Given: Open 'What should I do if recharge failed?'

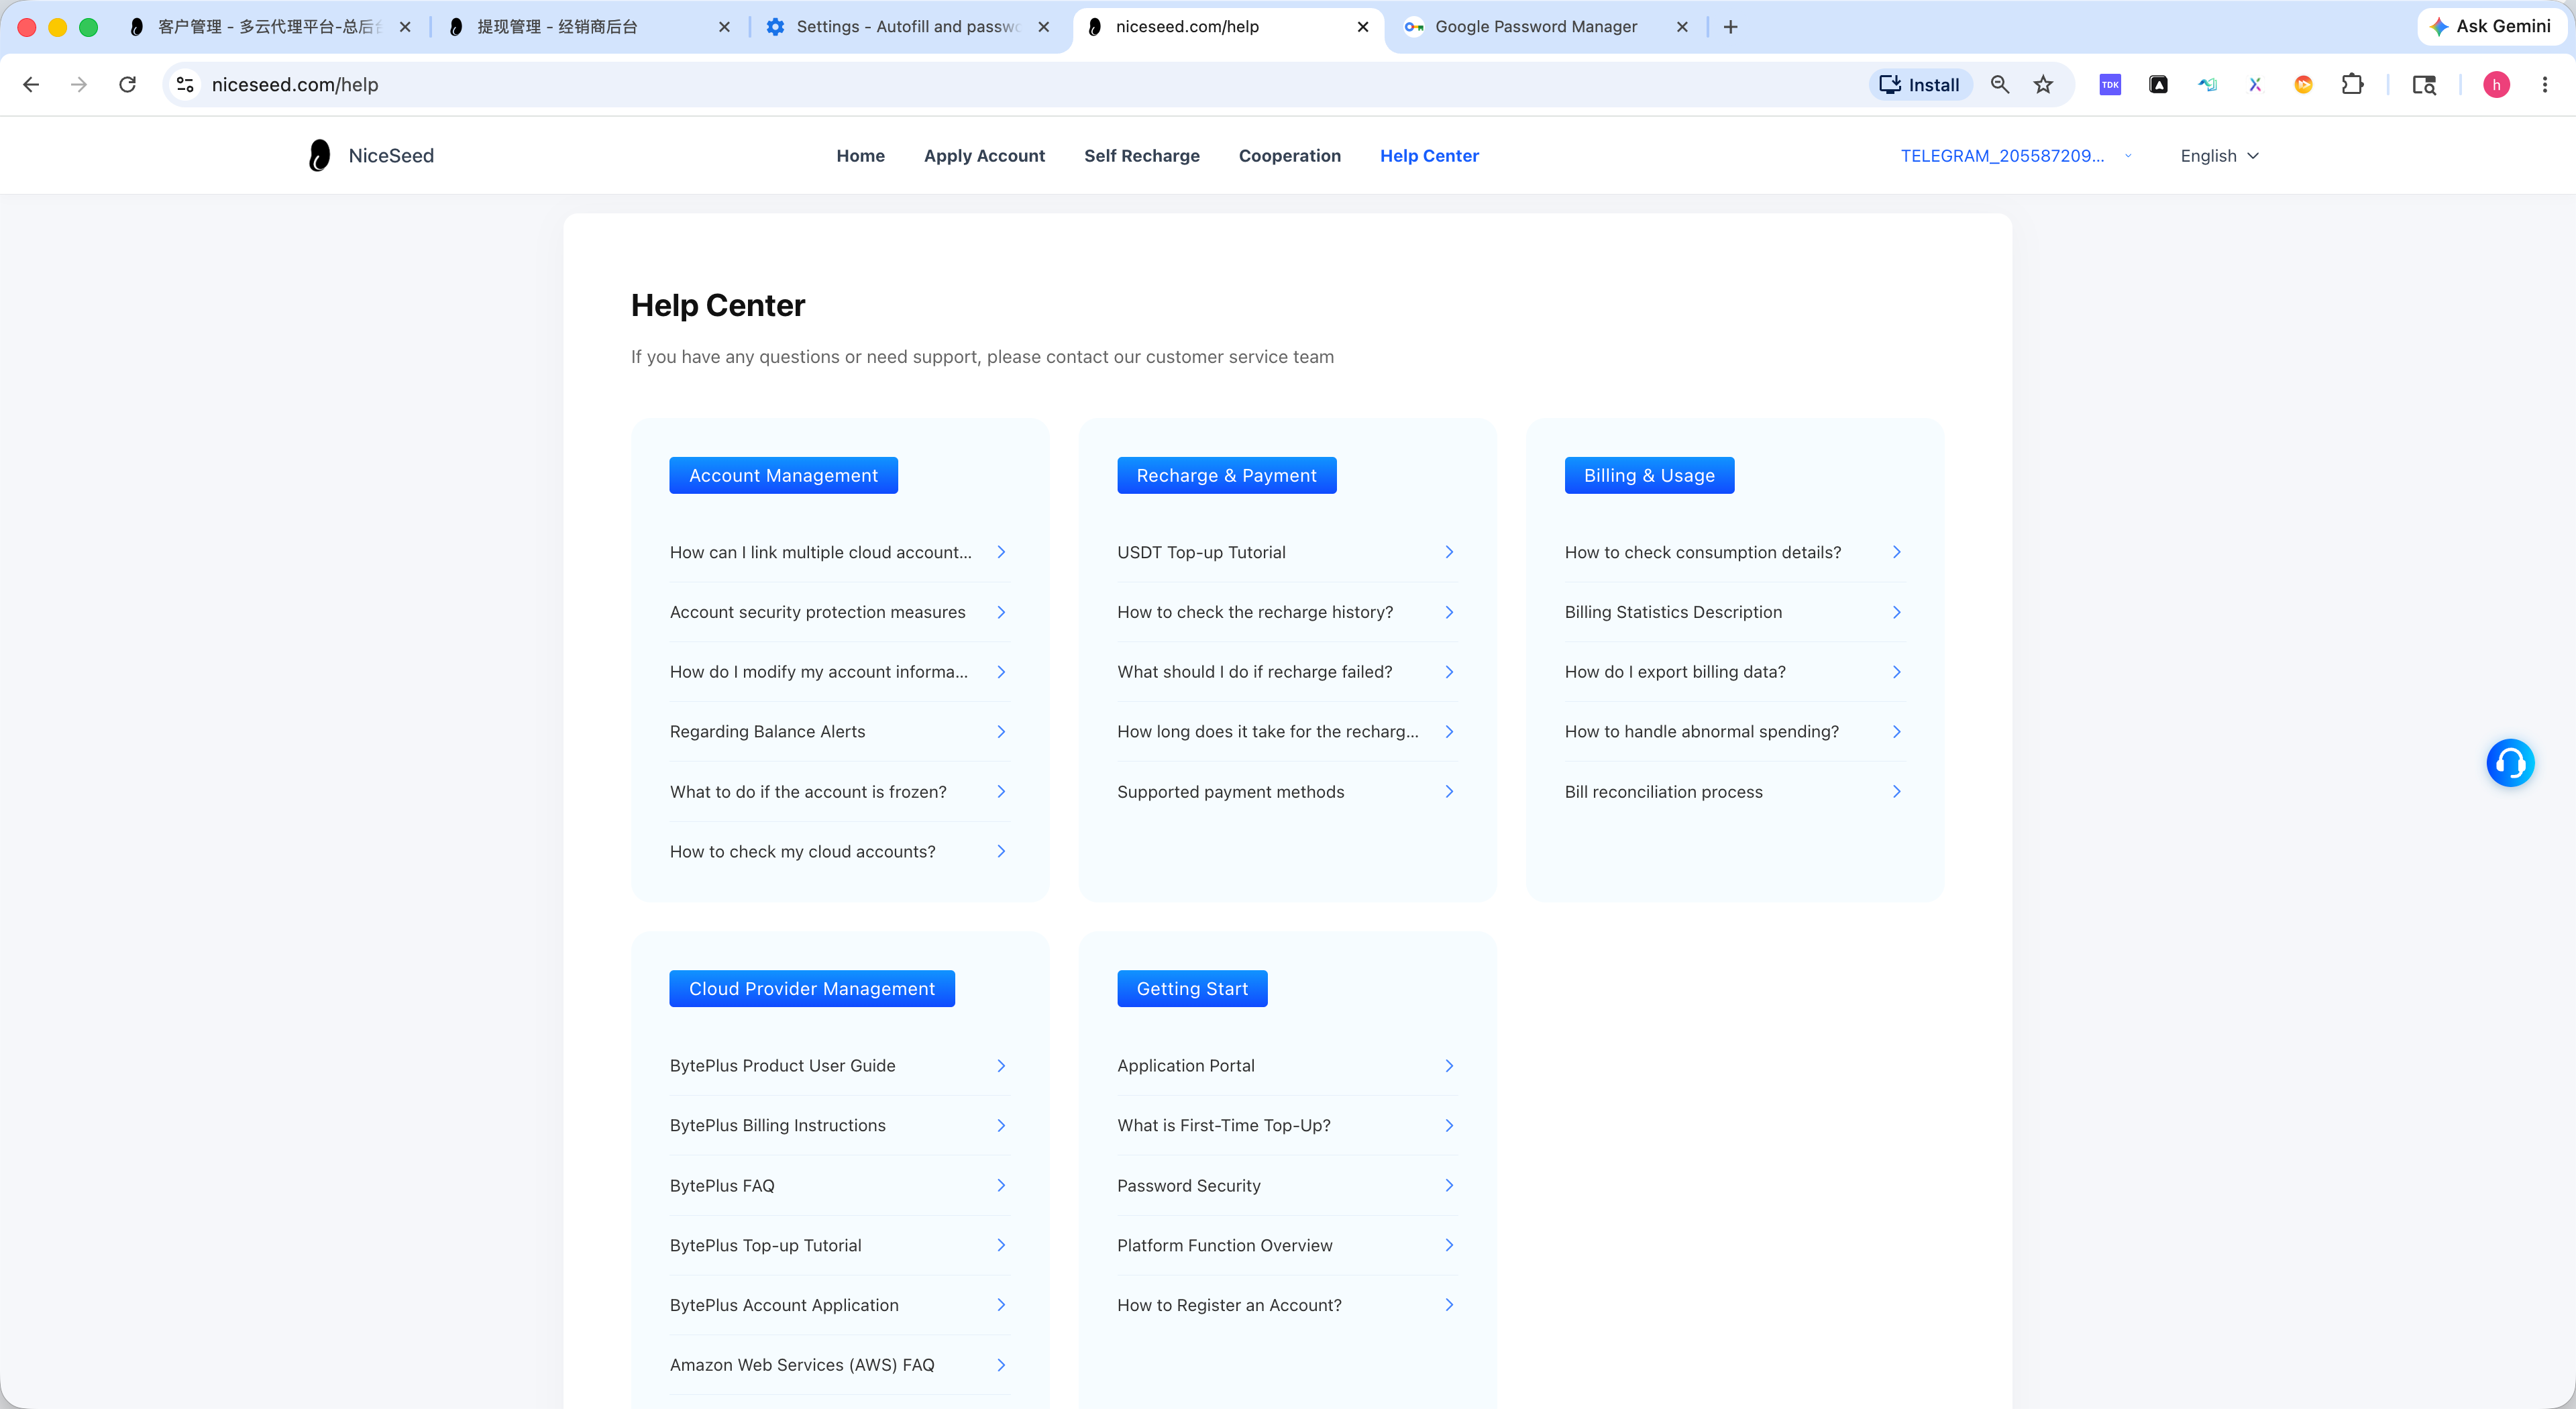Looking at the screenshot, I should (1288, 672).
